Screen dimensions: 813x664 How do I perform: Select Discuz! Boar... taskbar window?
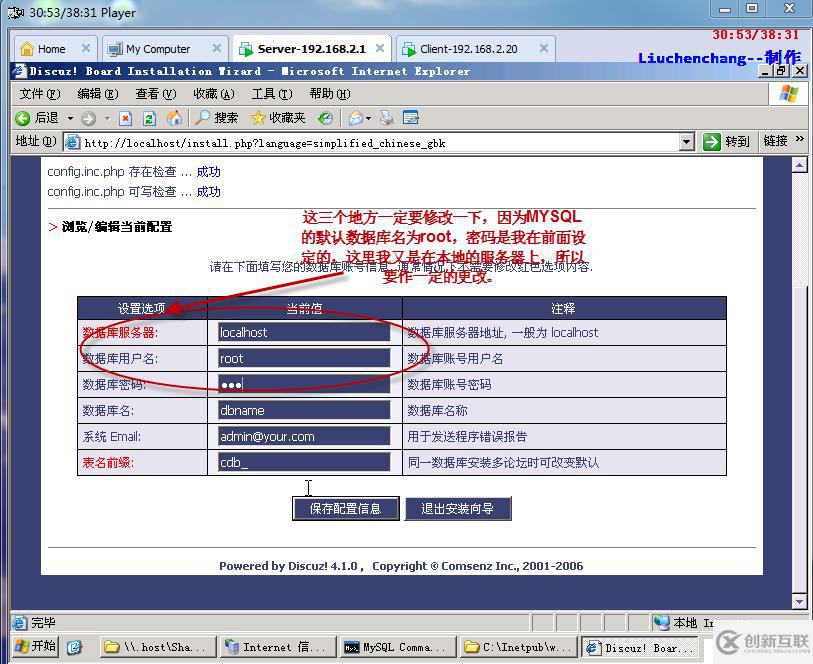click(x=639, y=647)
